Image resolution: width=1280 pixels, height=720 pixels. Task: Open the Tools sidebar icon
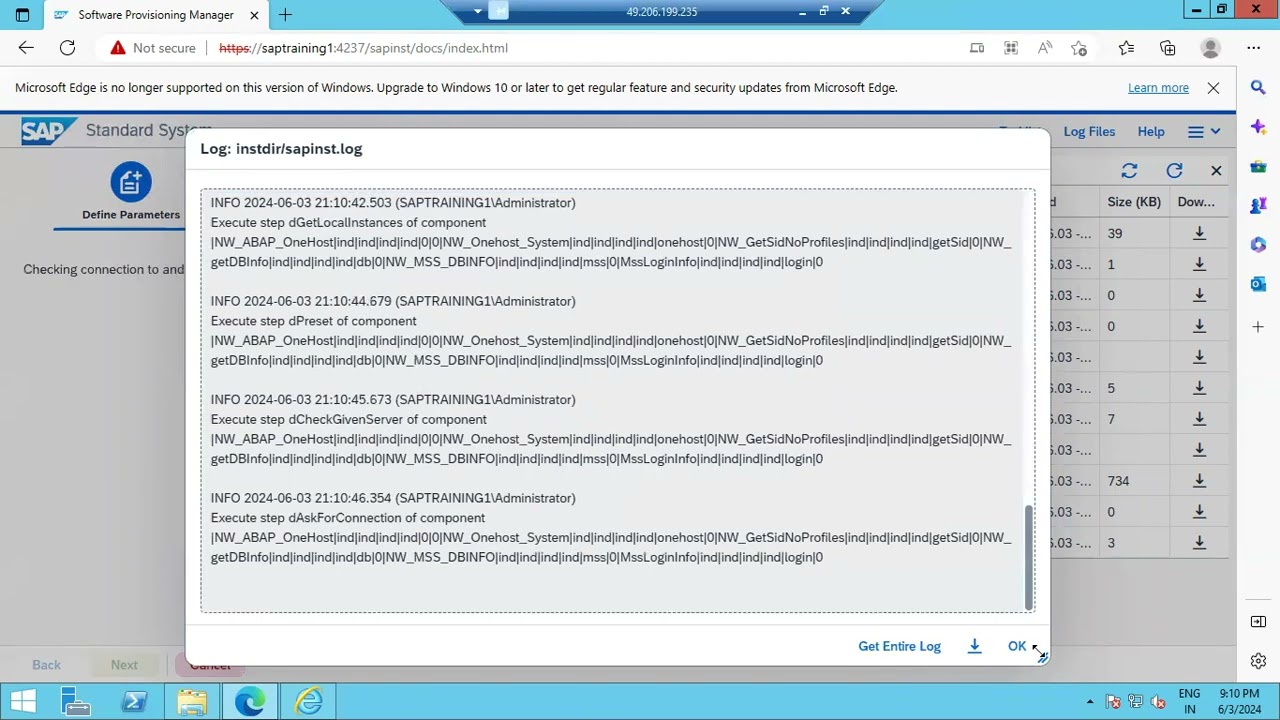click(x=1259, y=166)
